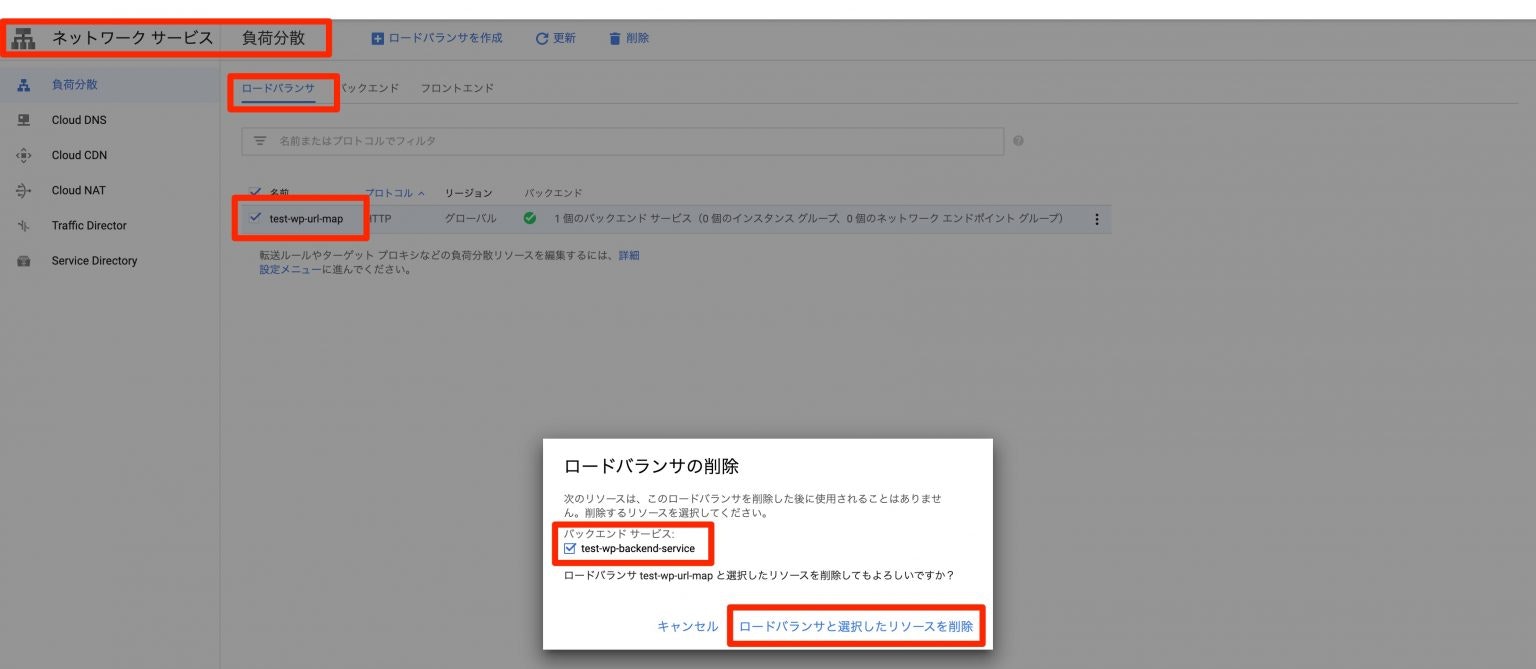Image resolution: width=1536 pixels, height=669 pixels.
Task: Open Cloud CDN from the sidebar
Action: click(78, 155)
